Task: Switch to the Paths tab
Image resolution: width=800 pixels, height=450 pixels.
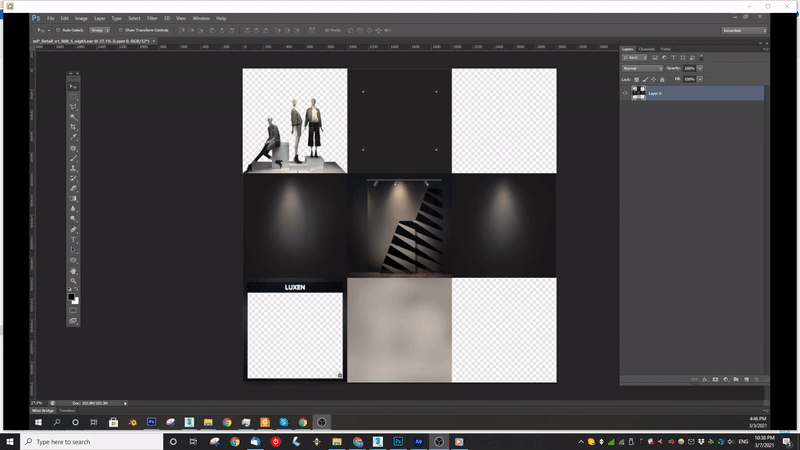Action: pyautogui.click(x=665, y=48)
